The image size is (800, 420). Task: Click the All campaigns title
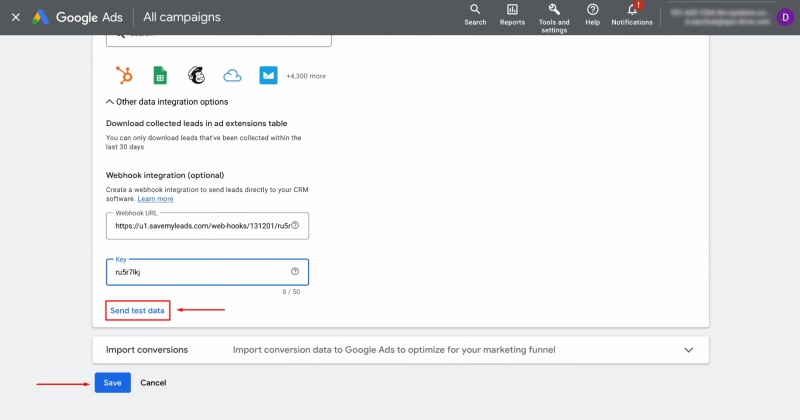182,17
